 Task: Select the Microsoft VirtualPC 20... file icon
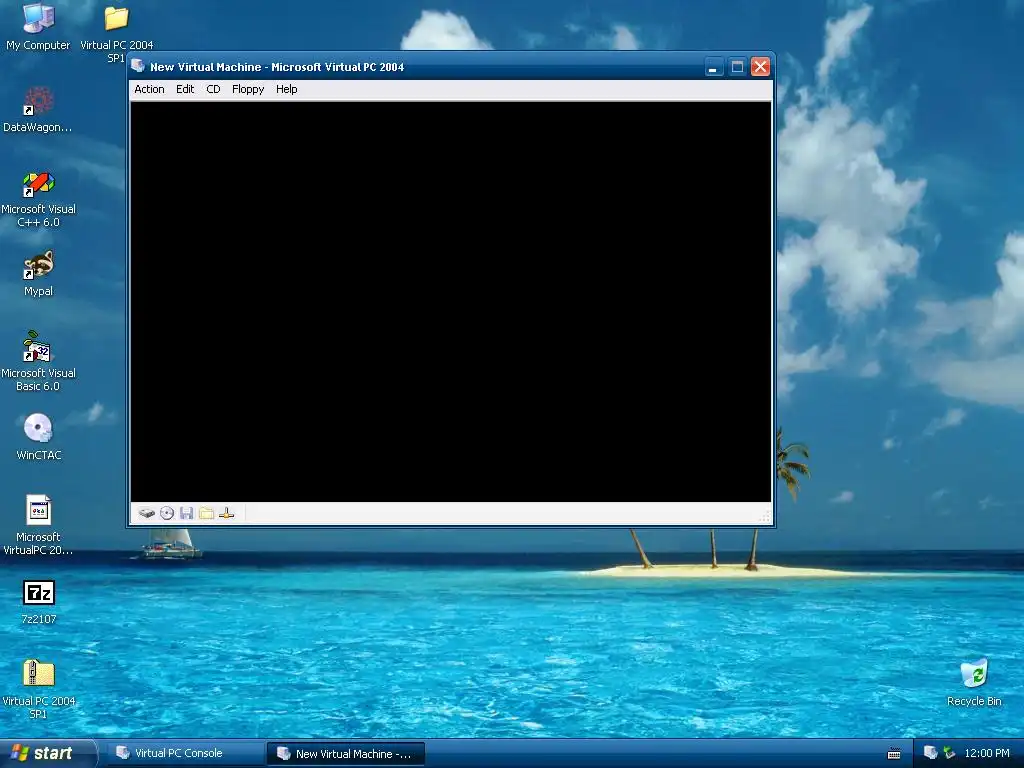click(38, 526)
